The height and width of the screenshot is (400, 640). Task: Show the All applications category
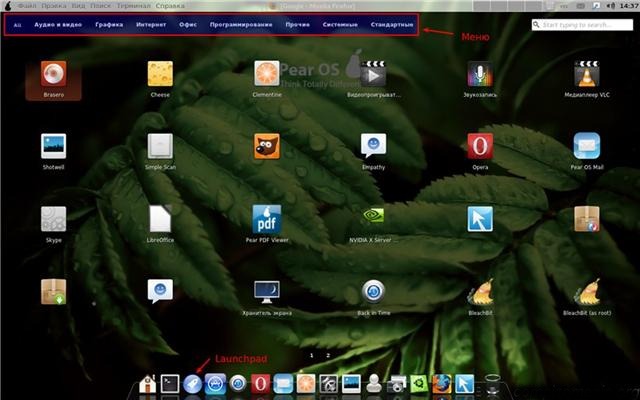pyautogui.click(x=17, y=25)
